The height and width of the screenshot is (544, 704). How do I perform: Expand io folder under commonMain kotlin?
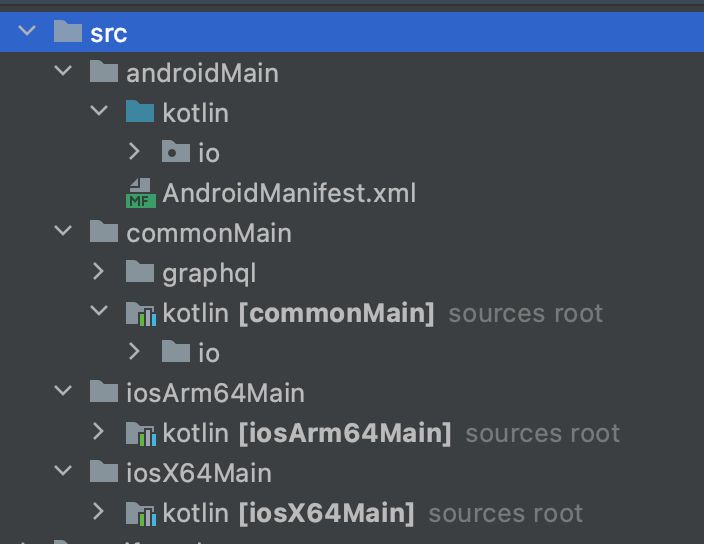(134, 351)
